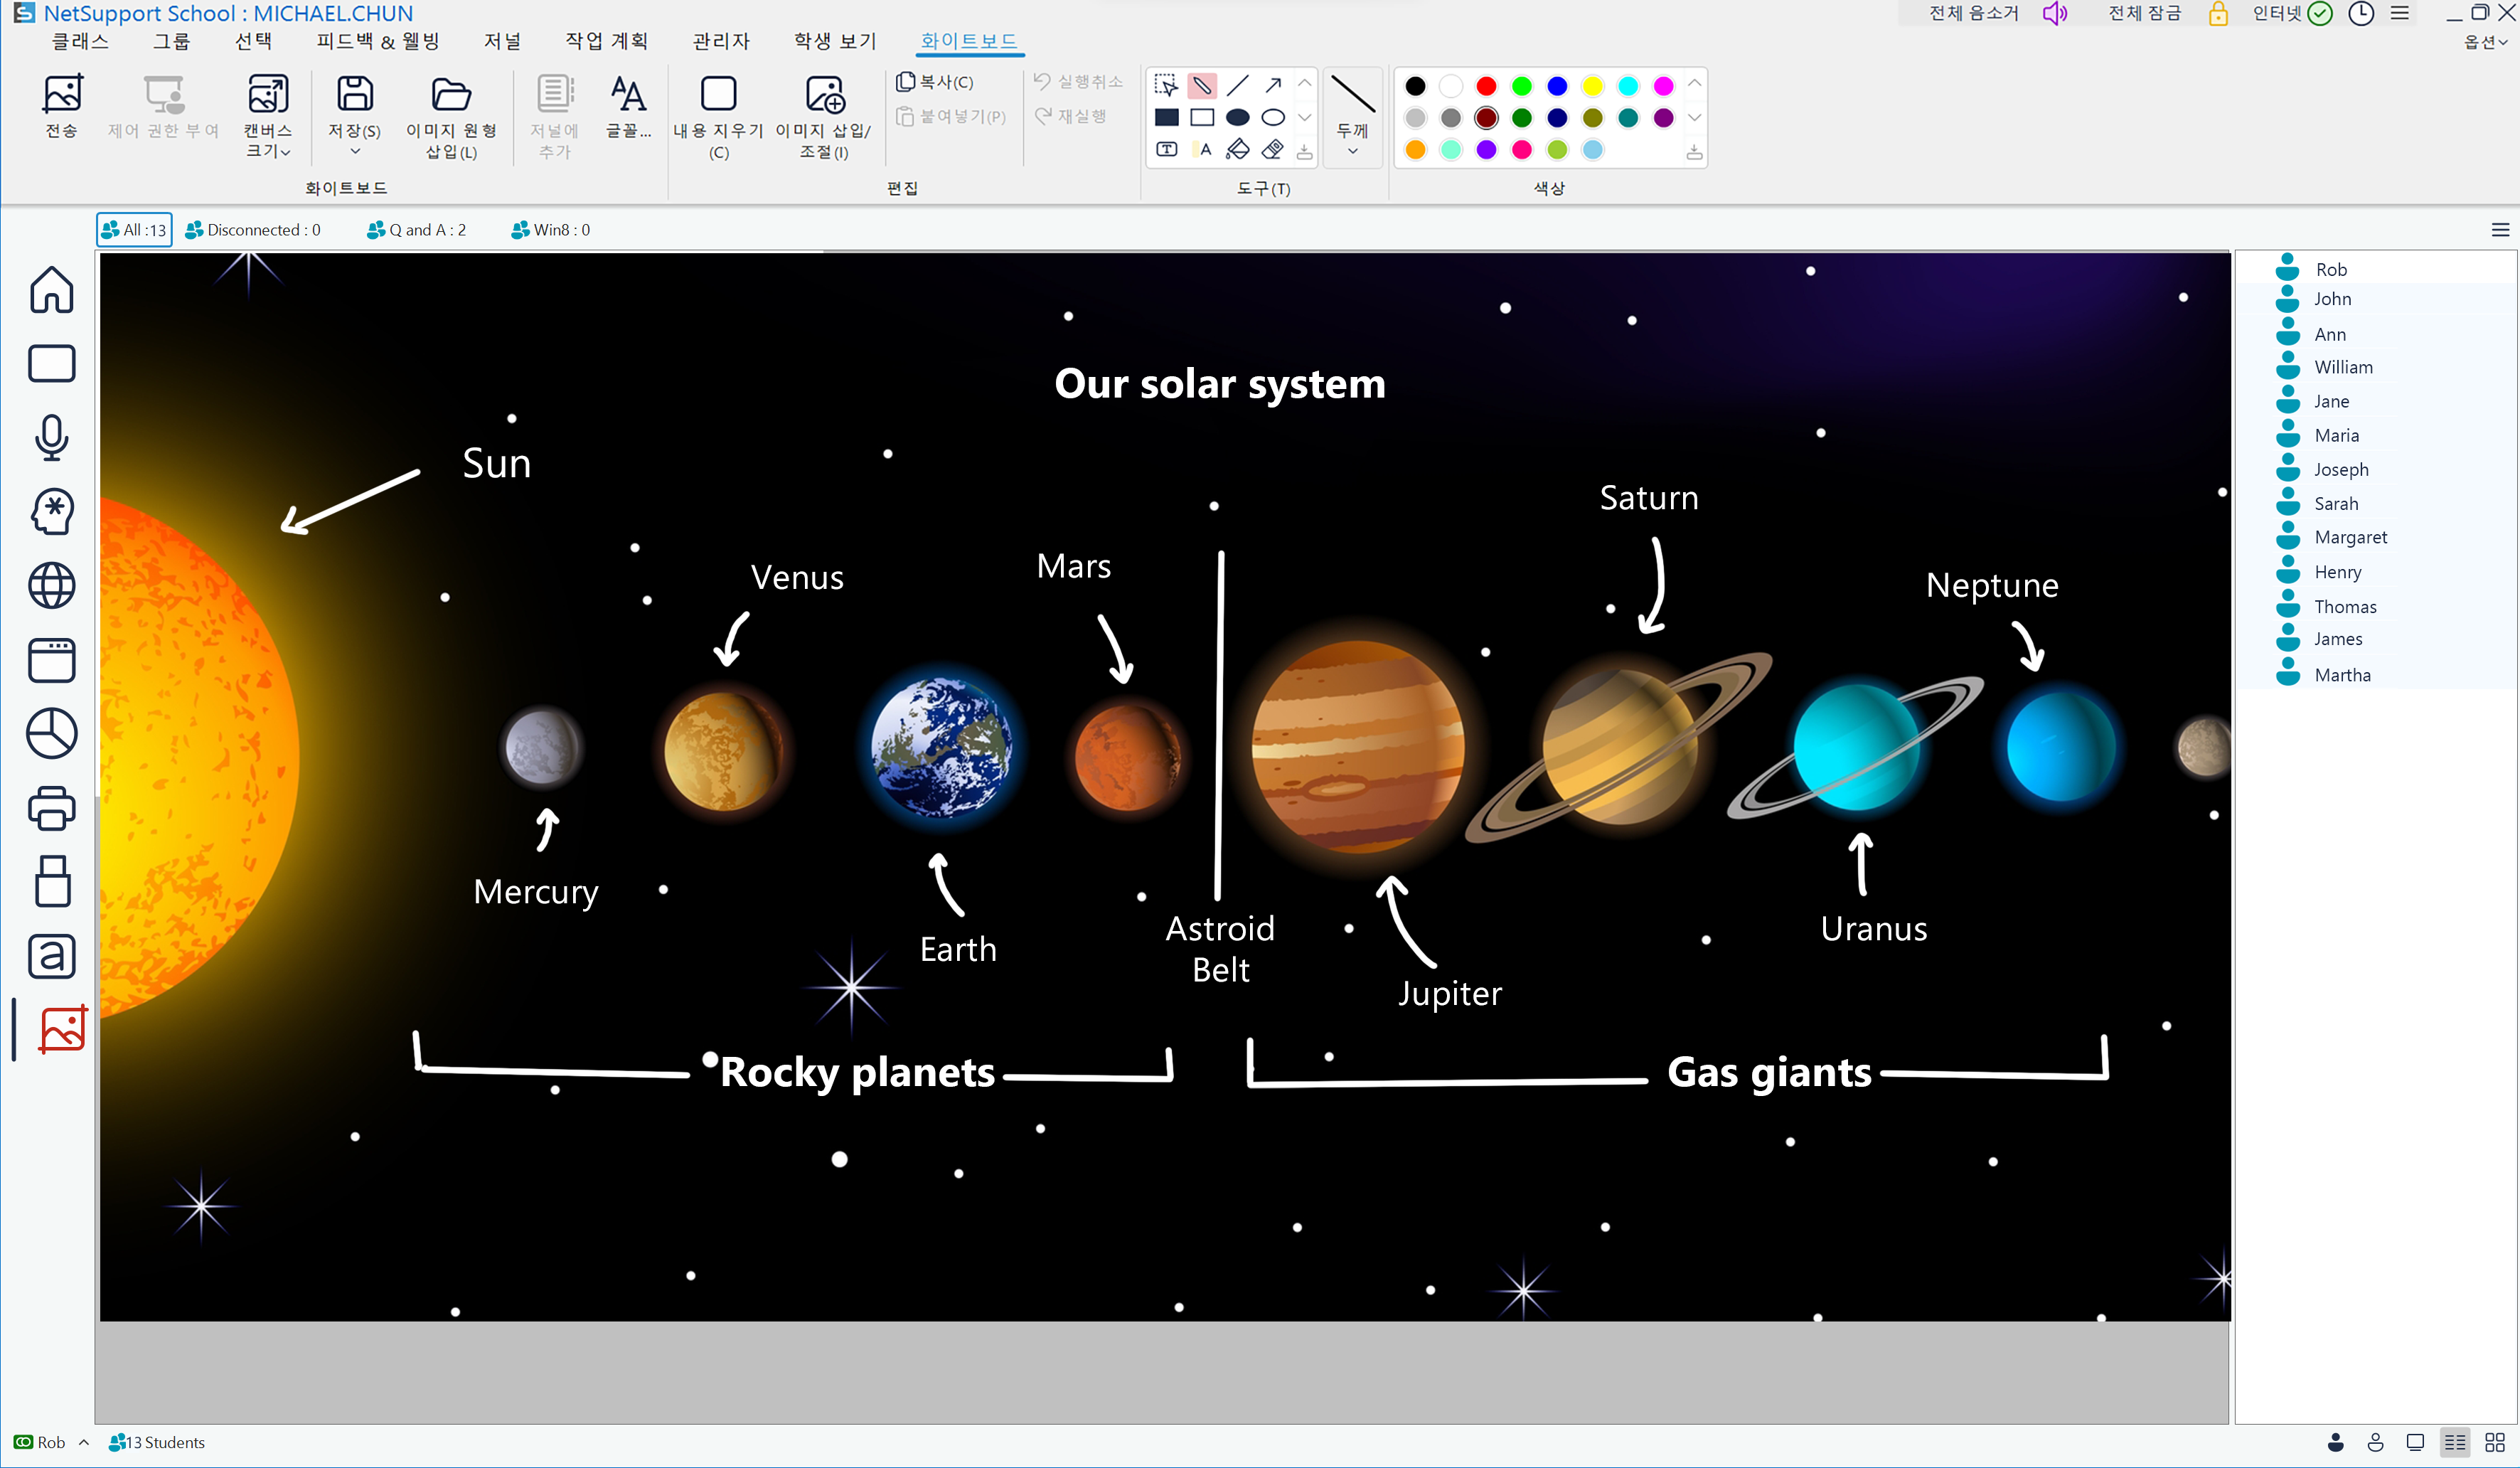The width and height of the screenshot is (2520, 1468).
Task: Toggle the 전체 잠금 lock all padlock
Action: (x=2217, y=14)
